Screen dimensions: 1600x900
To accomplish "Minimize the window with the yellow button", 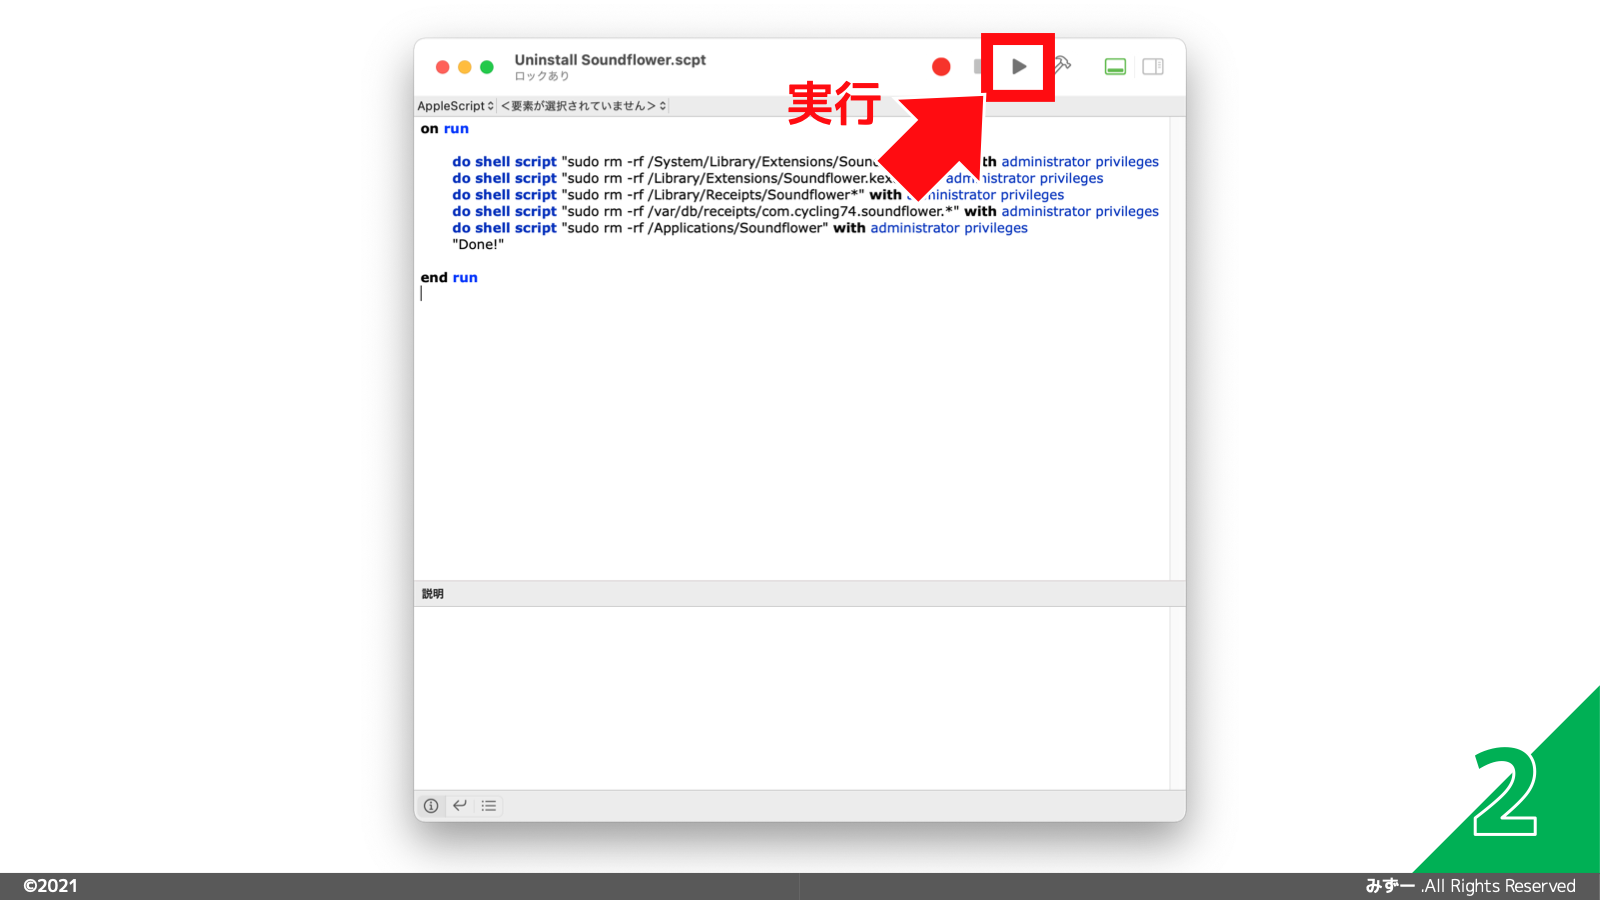I will (464, 67).
